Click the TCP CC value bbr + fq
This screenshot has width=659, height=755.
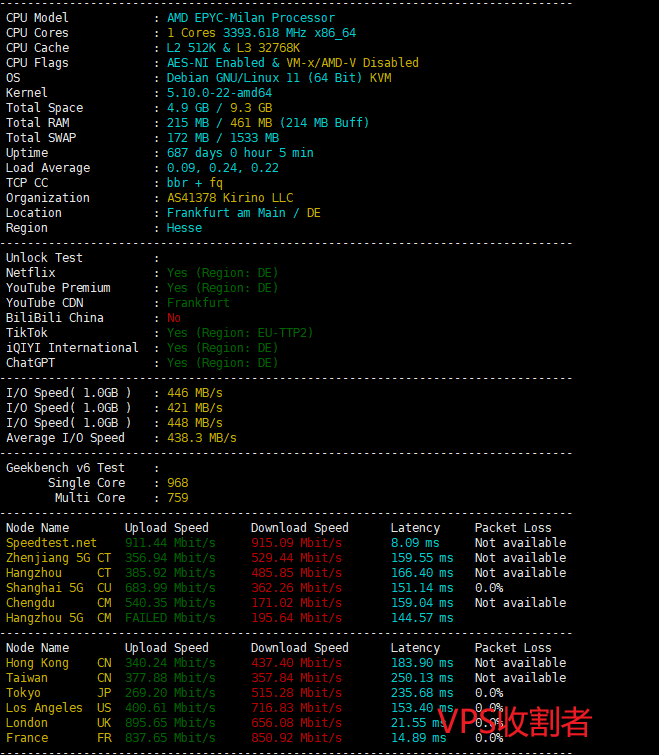tap(195, 183)
